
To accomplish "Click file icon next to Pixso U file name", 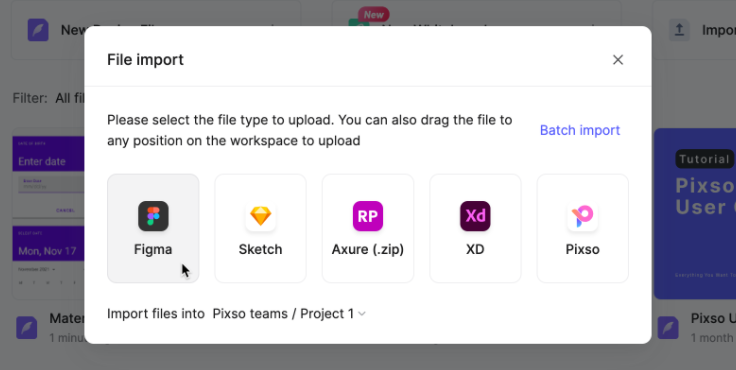I will click(x=668, y=327).
